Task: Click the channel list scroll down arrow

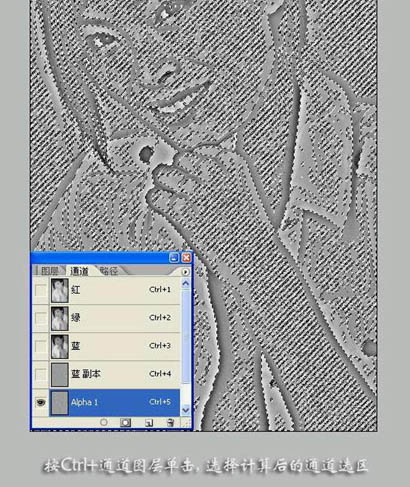Action: point(186,410)
